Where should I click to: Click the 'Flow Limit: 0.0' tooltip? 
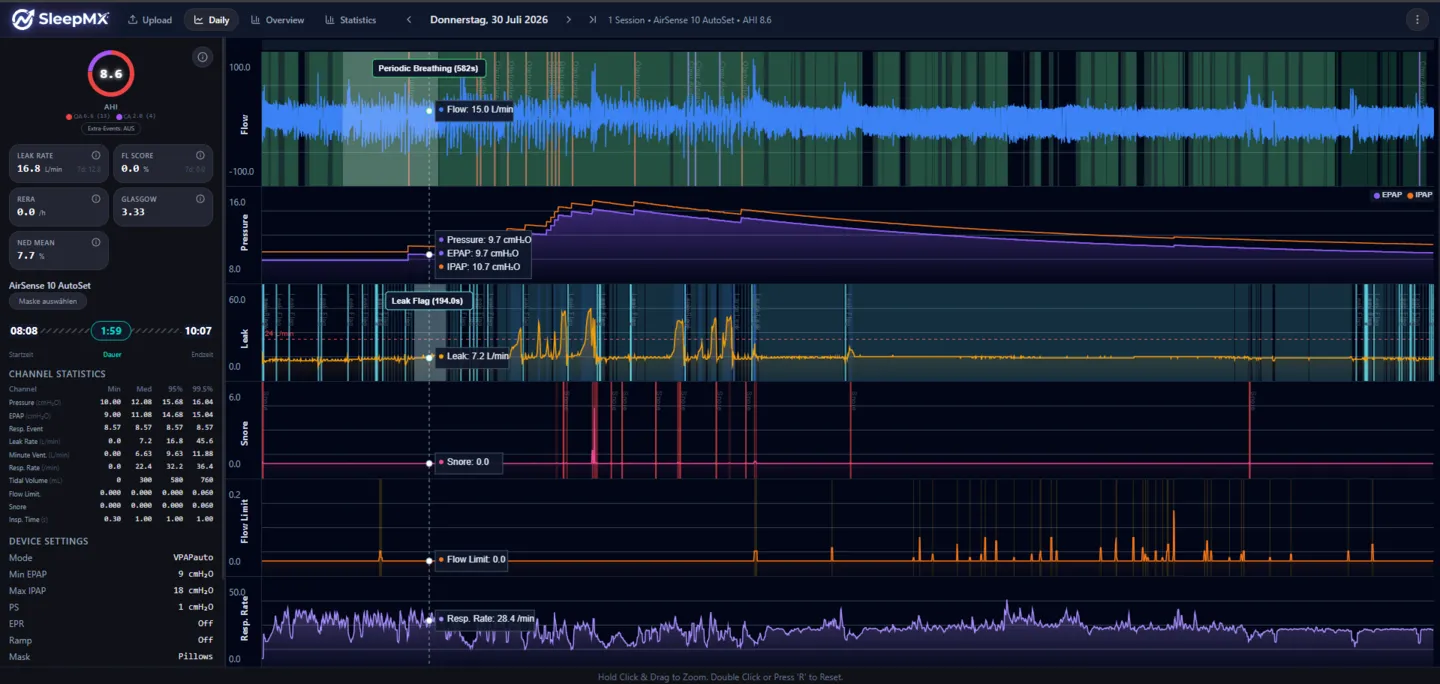click(x=472, y=560)
